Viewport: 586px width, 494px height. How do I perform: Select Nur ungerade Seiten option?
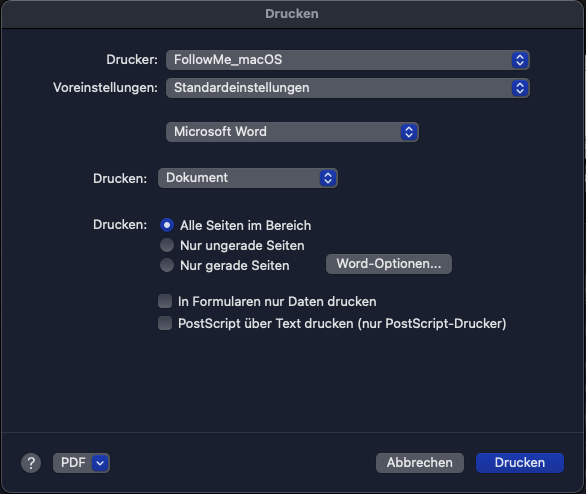[x=167, y=245]
